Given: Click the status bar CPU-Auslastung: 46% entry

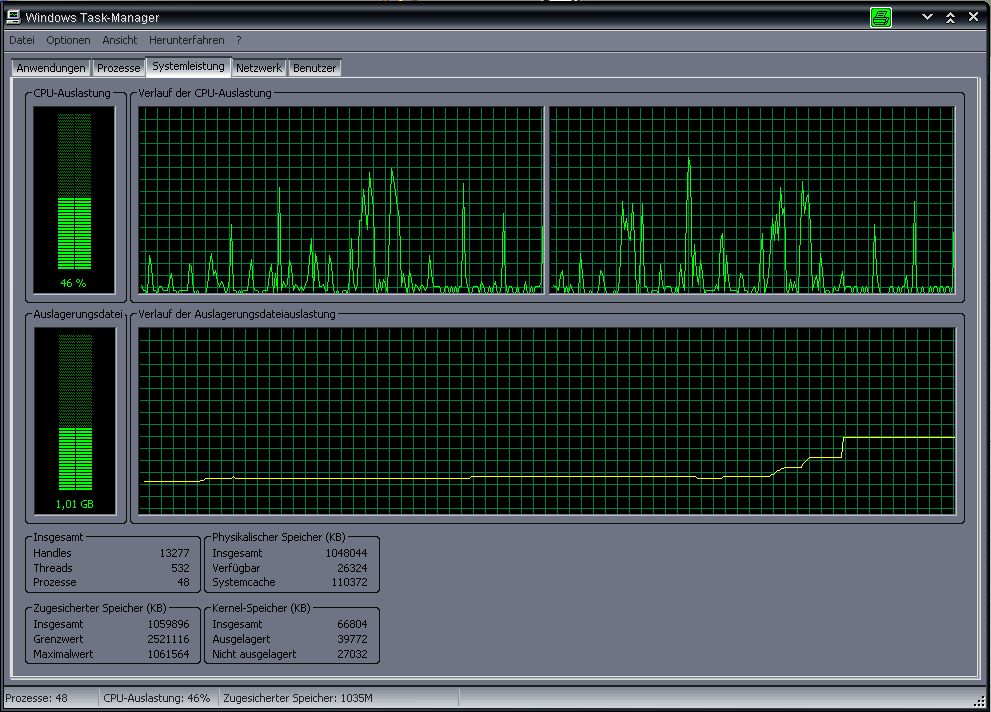Looking at the screenshot, I should [157, 698].
